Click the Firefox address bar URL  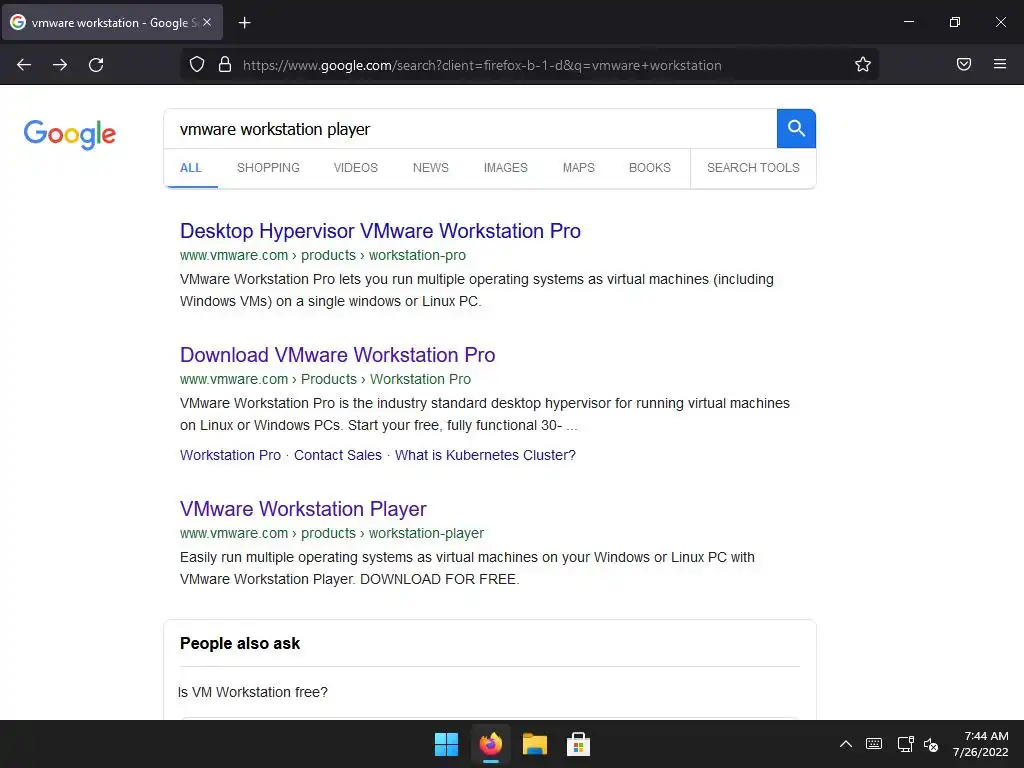[x=482, y=65]
